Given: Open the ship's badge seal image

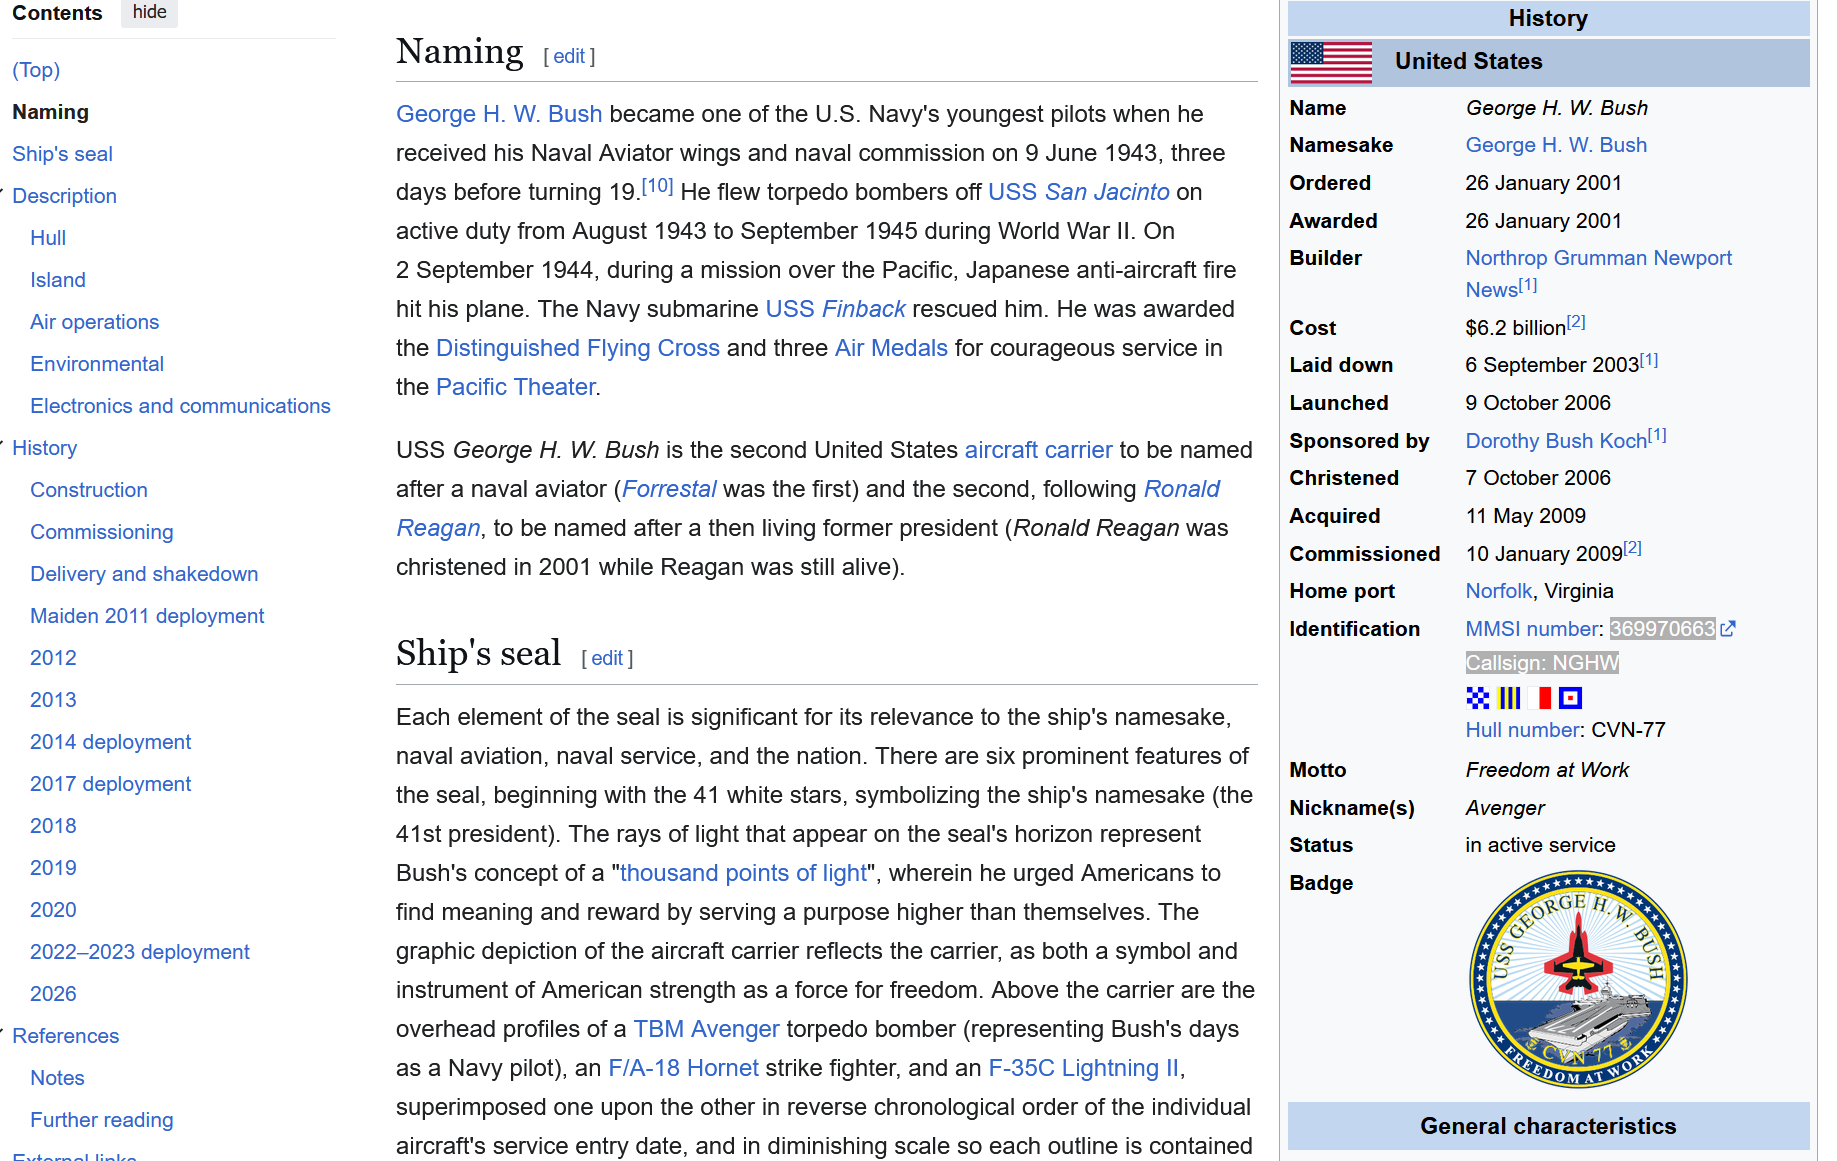Looking at the screenshot, I should tap(1577, 979).
